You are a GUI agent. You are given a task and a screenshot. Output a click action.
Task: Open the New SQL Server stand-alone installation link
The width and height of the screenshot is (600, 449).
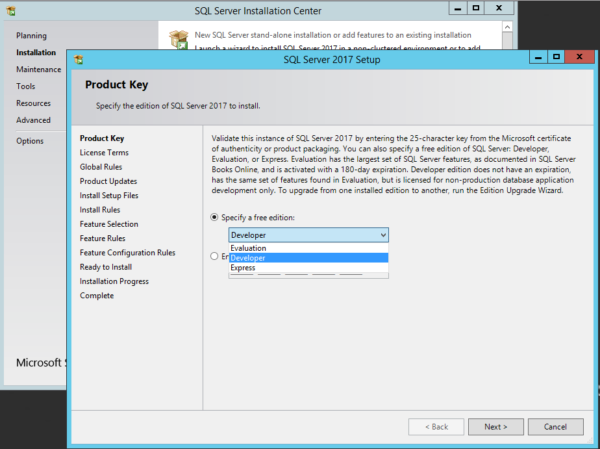333,35
